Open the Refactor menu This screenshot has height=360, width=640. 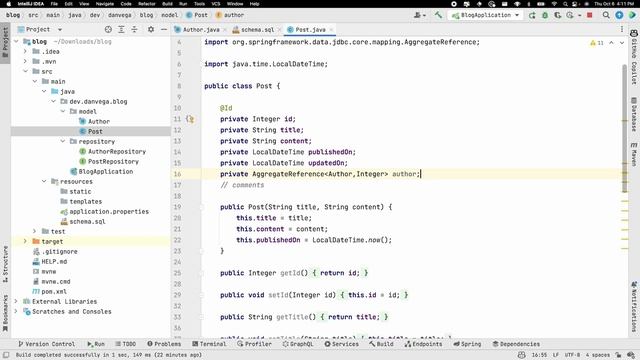click(x=147, y=4)
